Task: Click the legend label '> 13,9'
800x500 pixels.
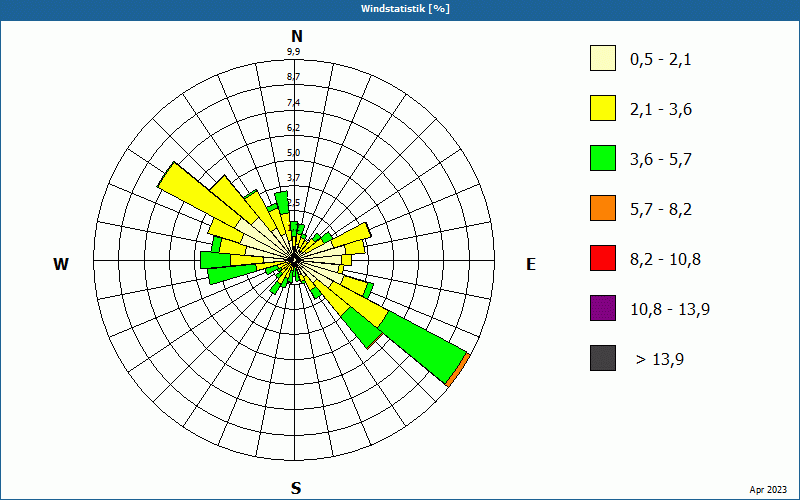Action: [660, 360]
